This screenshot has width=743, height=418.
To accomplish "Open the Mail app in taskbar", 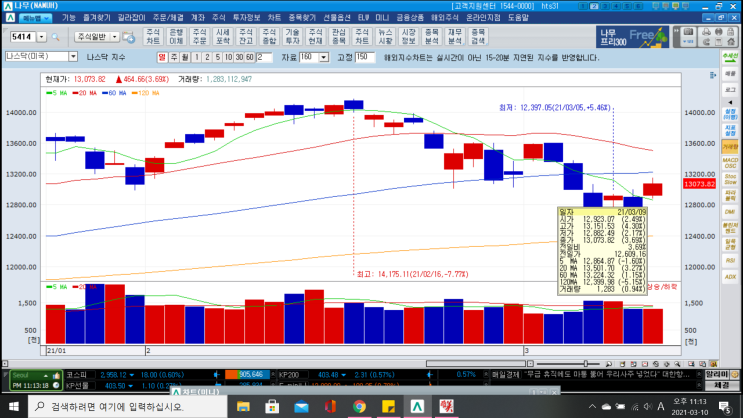I will point(301,406).
